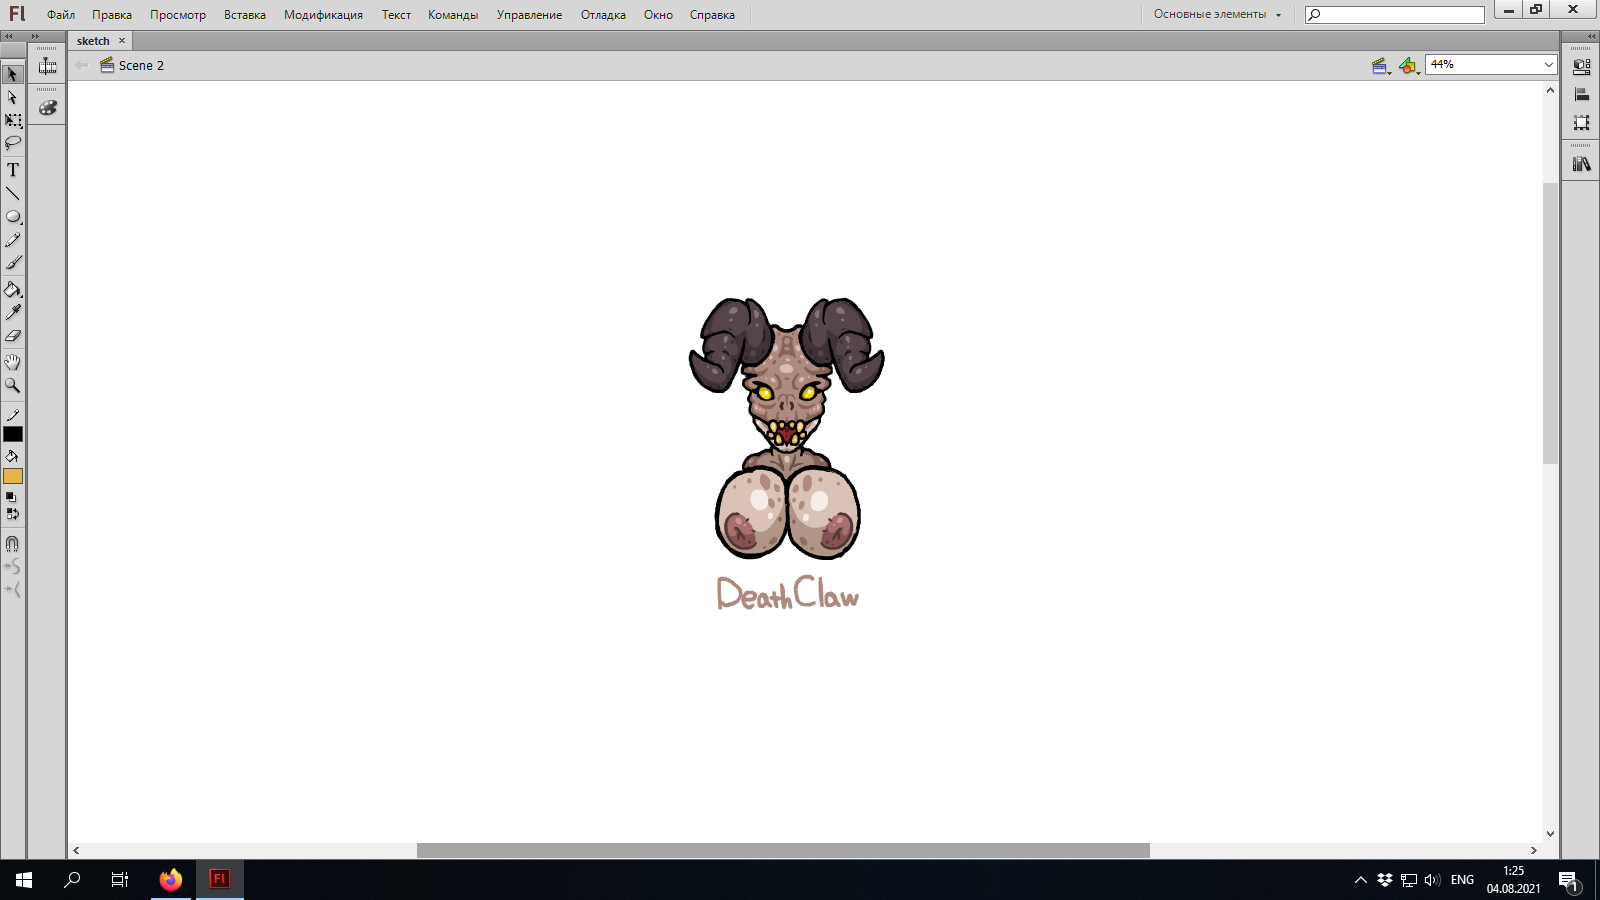
Task: Select the Zoom magnifier tool
Action: click(x=13, y=385)
